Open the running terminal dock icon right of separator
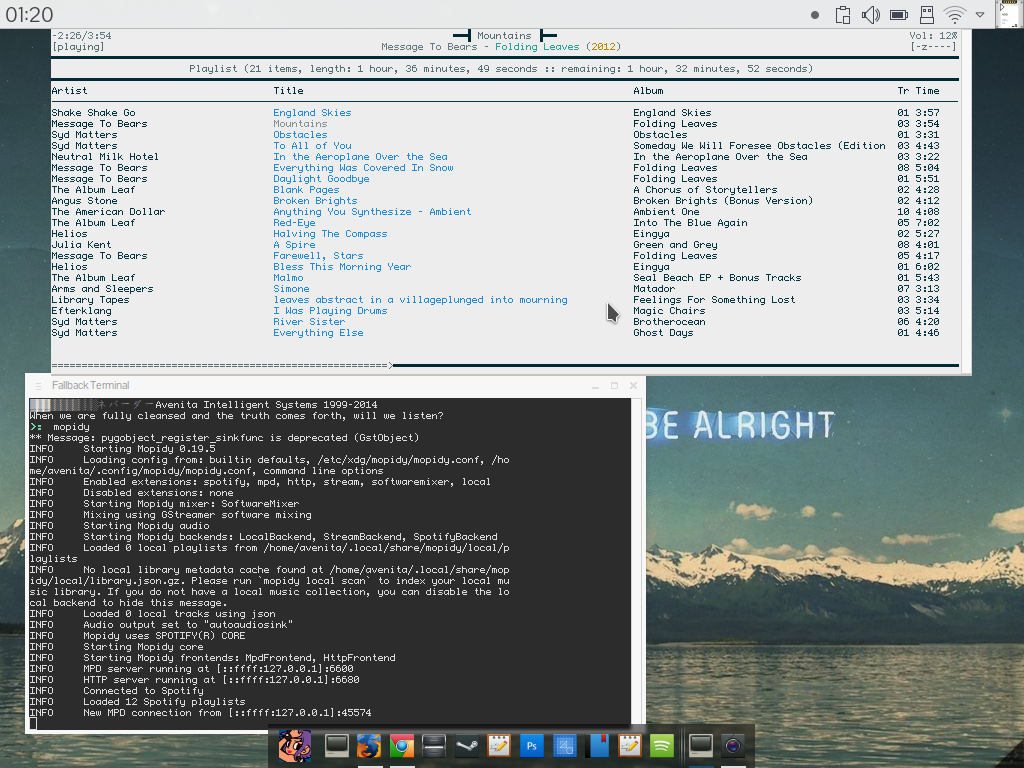The height and width of the screenshot is (768, 1024). 701,746
